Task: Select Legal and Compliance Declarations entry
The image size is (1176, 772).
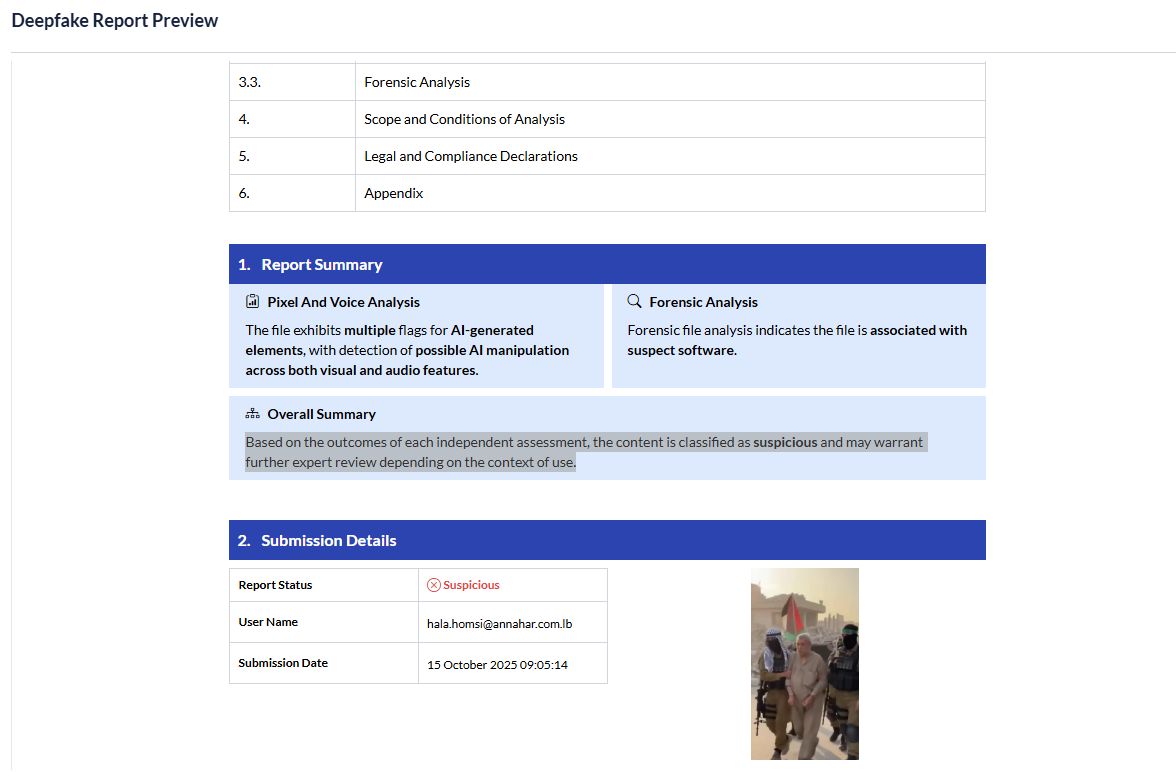Action: [x=470, y=156]
